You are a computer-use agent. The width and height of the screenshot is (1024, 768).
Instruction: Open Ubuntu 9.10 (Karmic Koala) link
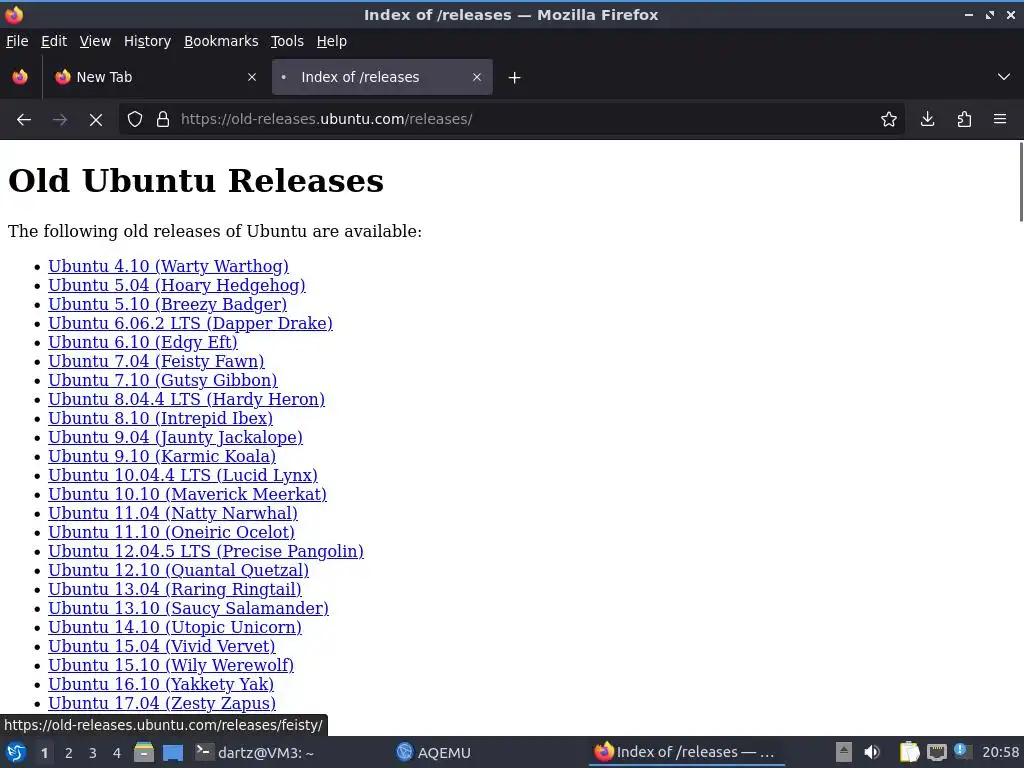click(162, 456)
